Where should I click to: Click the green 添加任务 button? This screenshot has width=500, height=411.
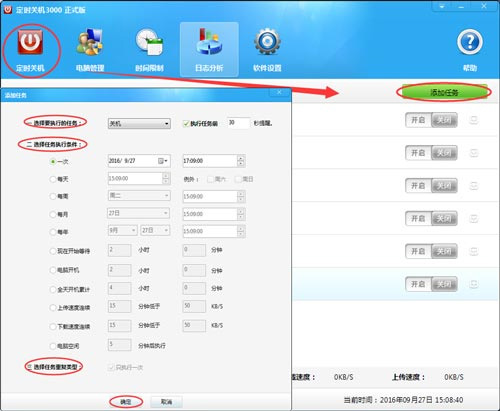444,92
